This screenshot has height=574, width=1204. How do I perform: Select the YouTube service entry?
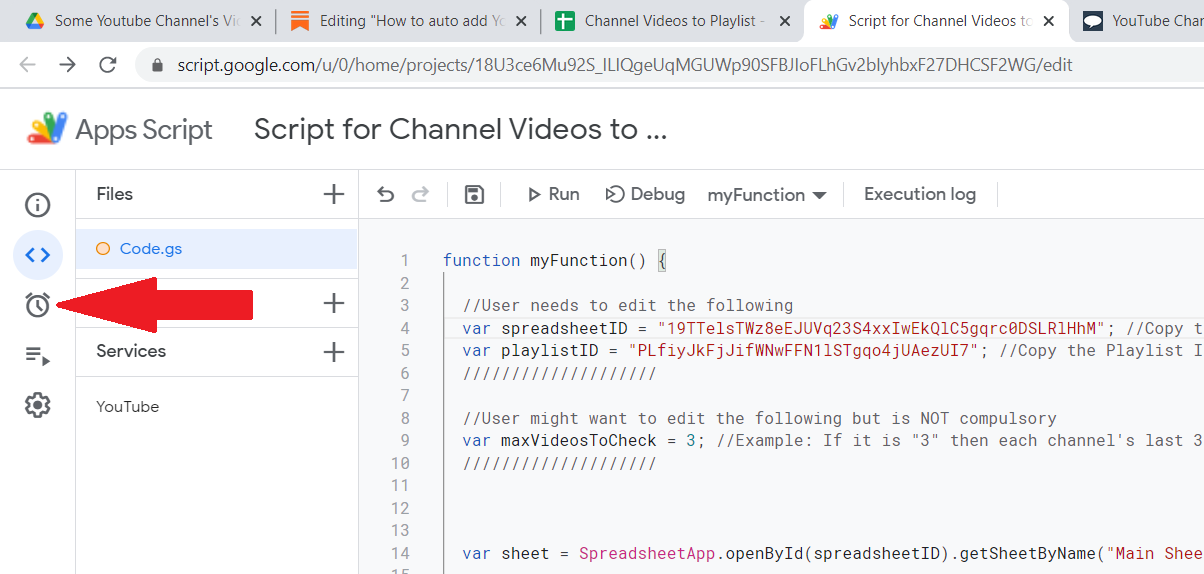(x=128, y=407)
